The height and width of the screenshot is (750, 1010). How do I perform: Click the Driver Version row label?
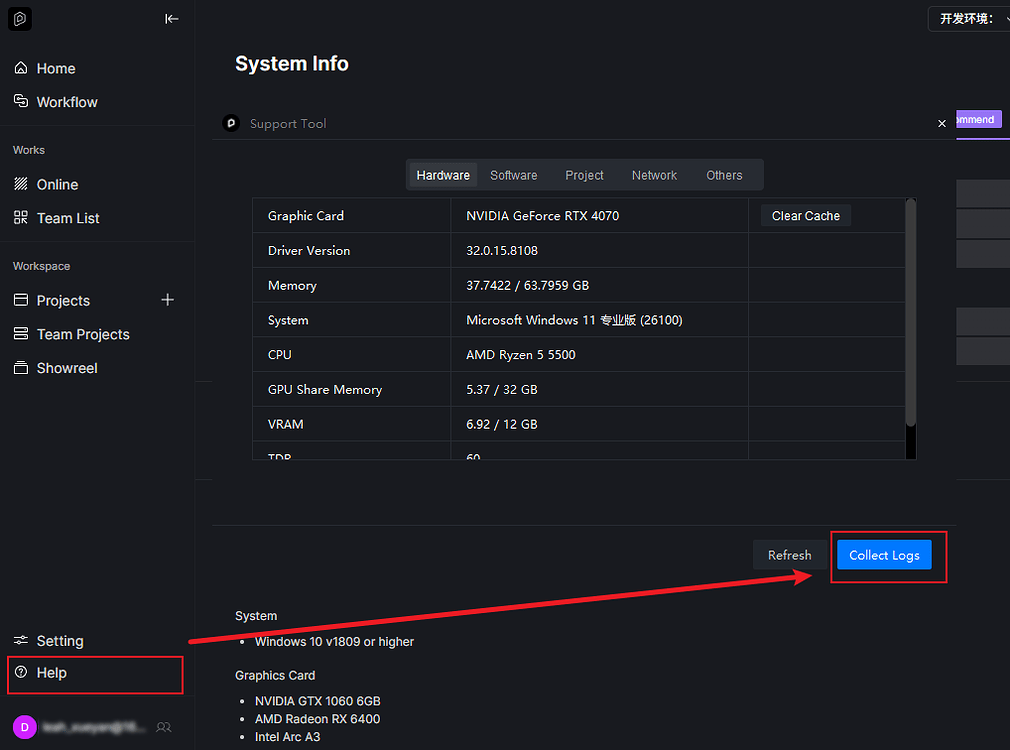tap(309, 251)
